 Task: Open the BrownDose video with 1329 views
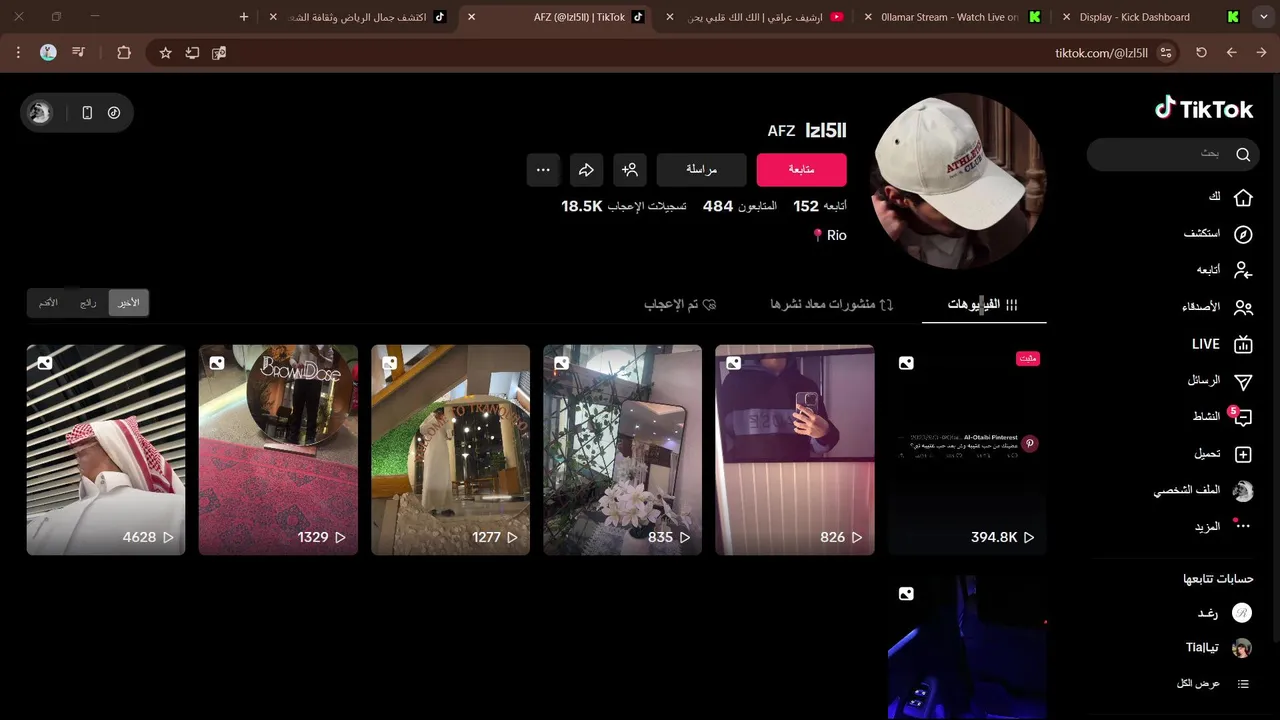click(278, 450)
